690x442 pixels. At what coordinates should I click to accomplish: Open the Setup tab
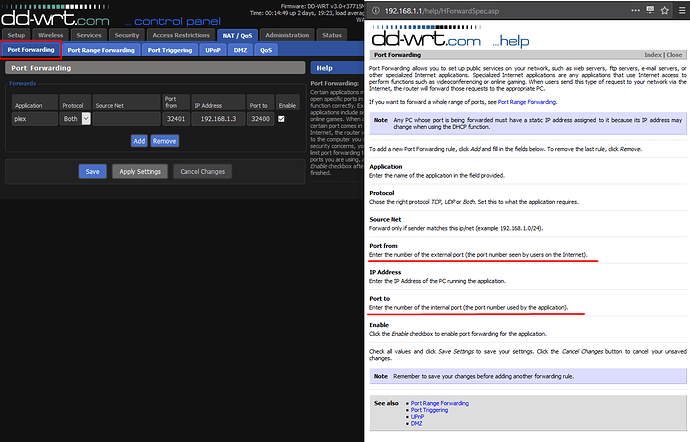tap(16, 35)
